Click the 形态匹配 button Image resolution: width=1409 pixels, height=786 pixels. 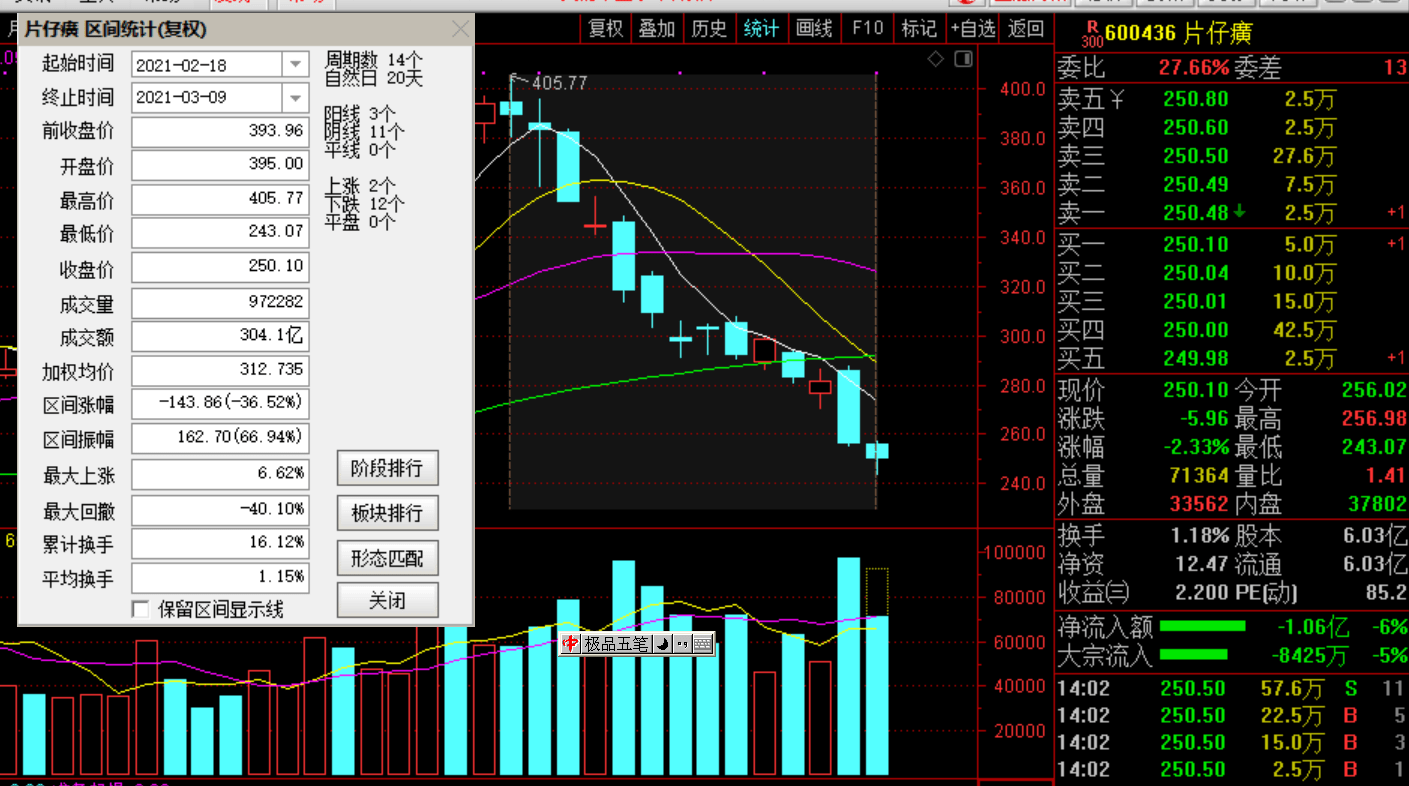pyautogui.click(x=388, y=558)
